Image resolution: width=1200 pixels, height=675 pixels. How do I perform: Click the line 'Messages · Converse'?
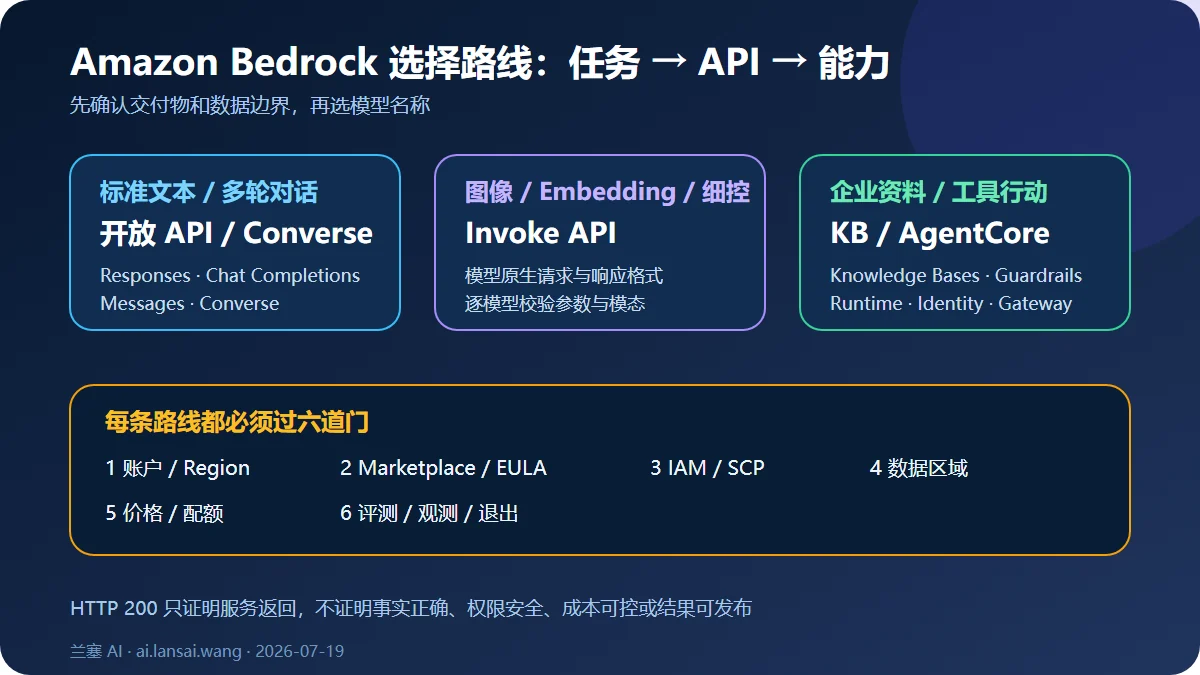coord(190,303)
